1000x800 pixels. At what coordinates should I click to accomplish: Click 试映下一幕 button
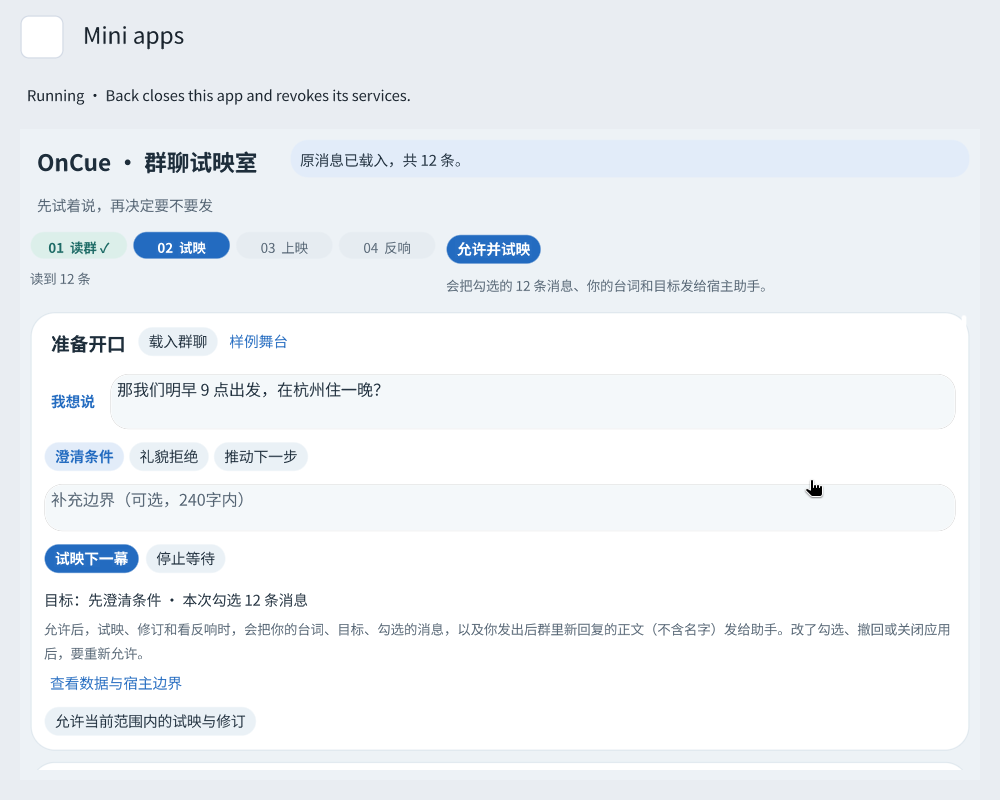click(x=91, y=559)
